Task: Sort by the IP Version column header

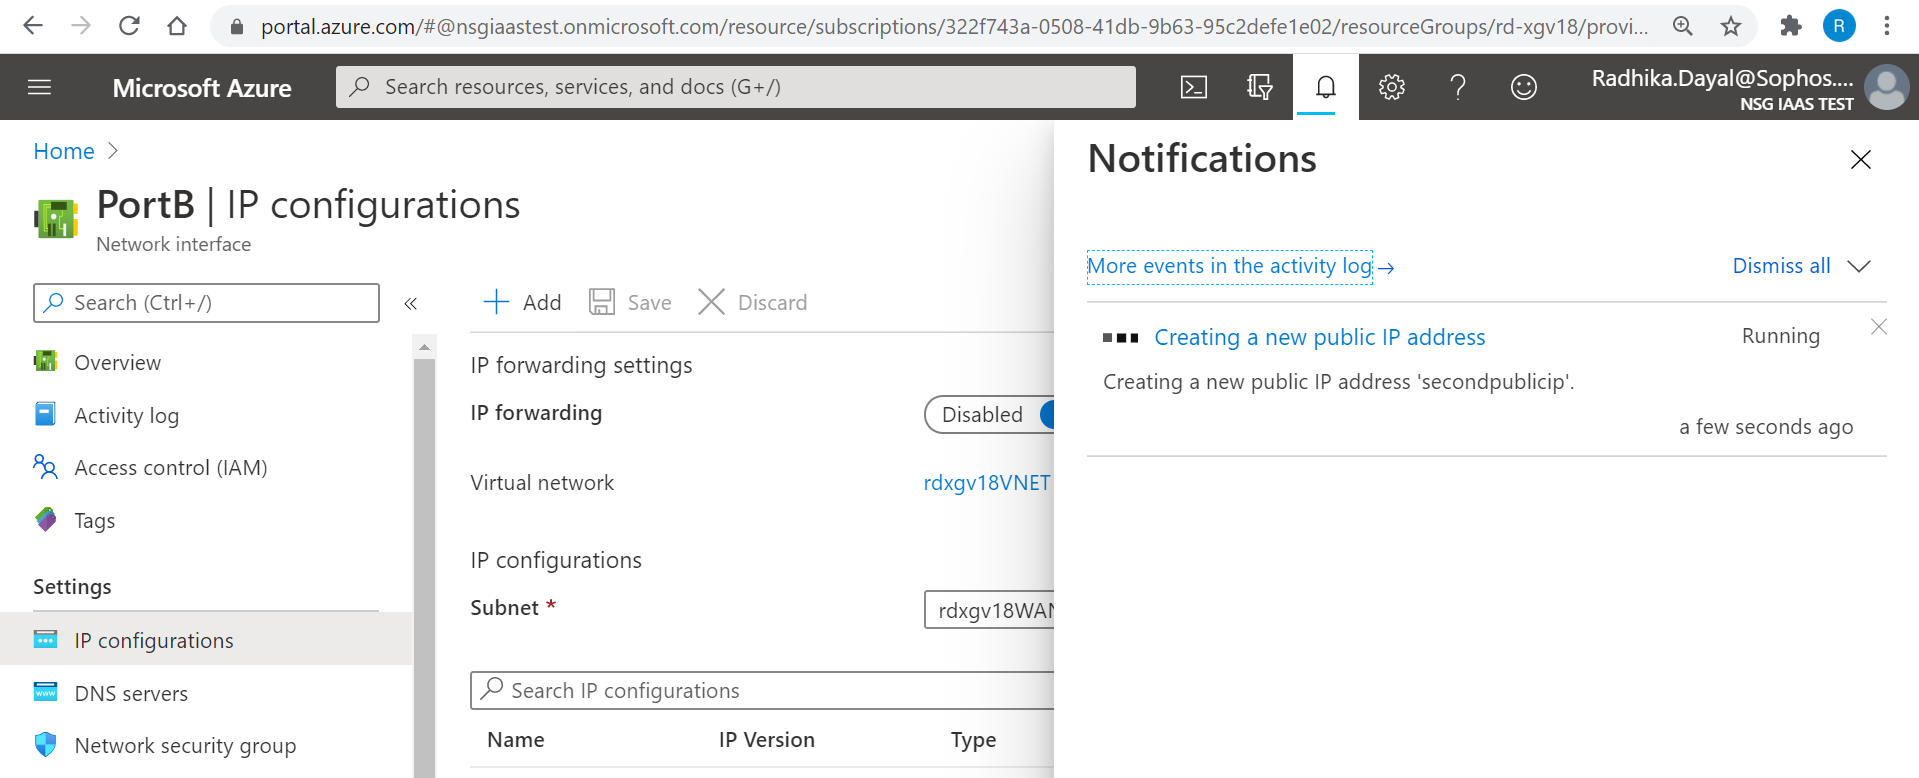Action: (x=767, y=740)
